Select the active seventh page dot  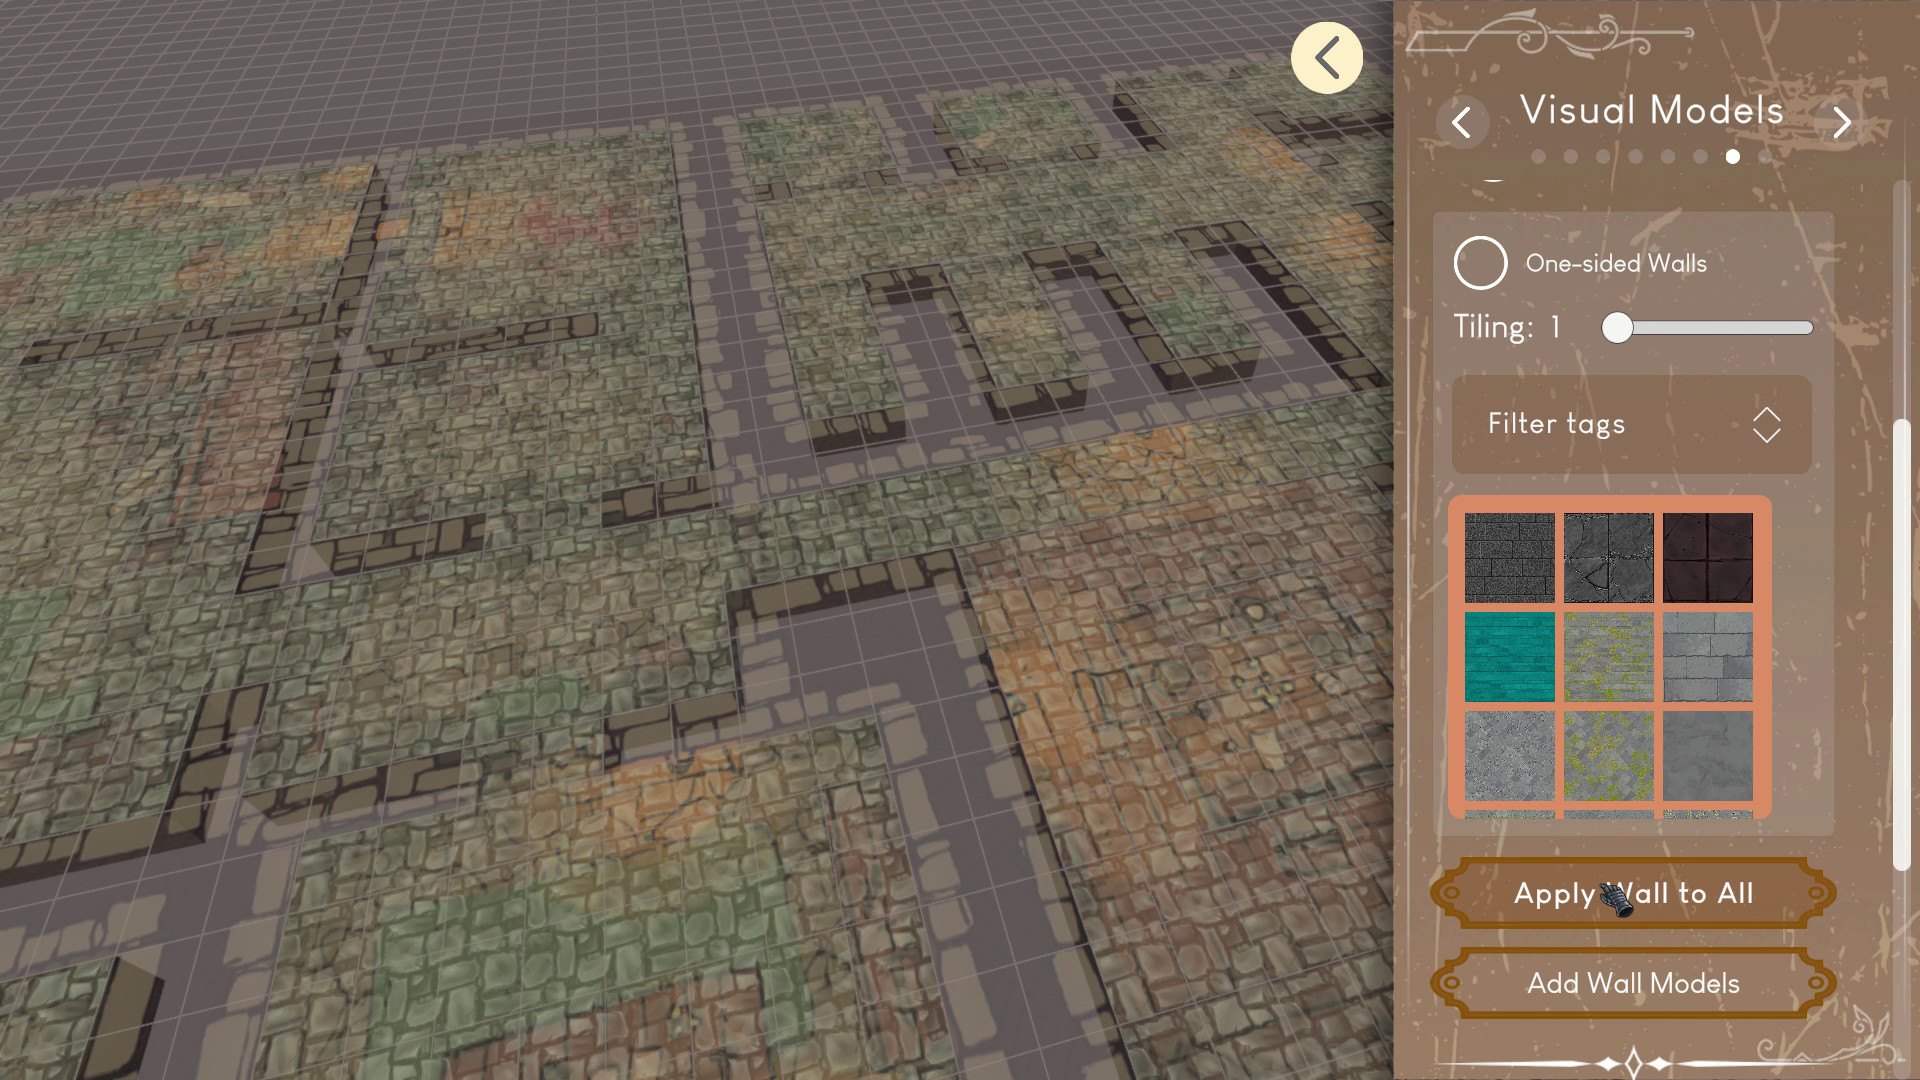pyautogui.click(x=1732, y=157)
